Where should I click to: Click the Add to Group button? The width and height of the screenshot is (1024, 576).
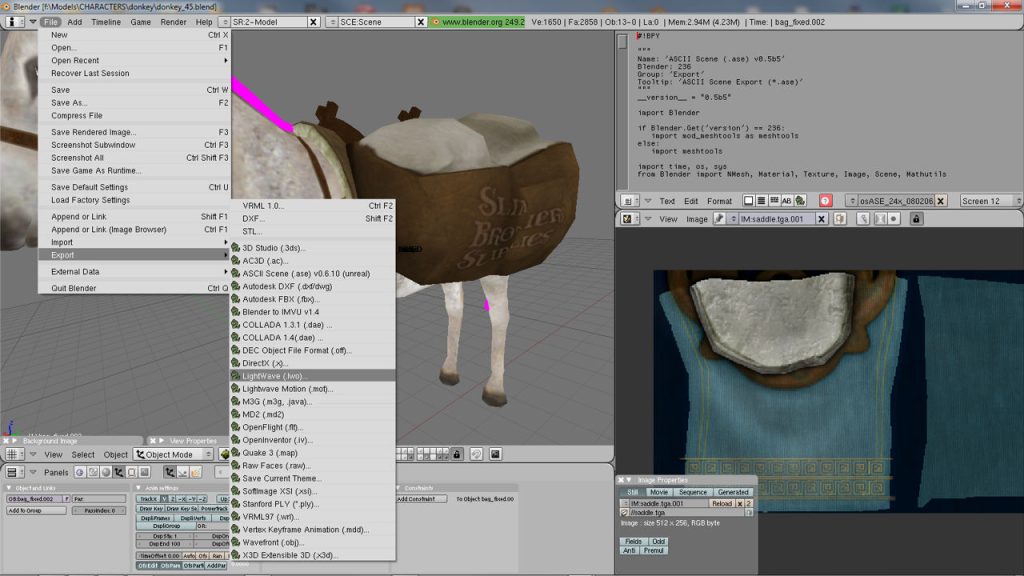pyautogui.click(x=35, y=509)
